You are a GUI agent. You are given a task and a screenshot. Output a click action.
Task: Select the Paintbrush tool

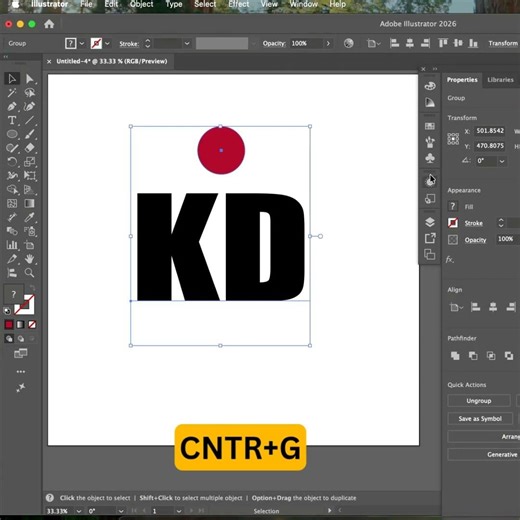pos(29,134)
